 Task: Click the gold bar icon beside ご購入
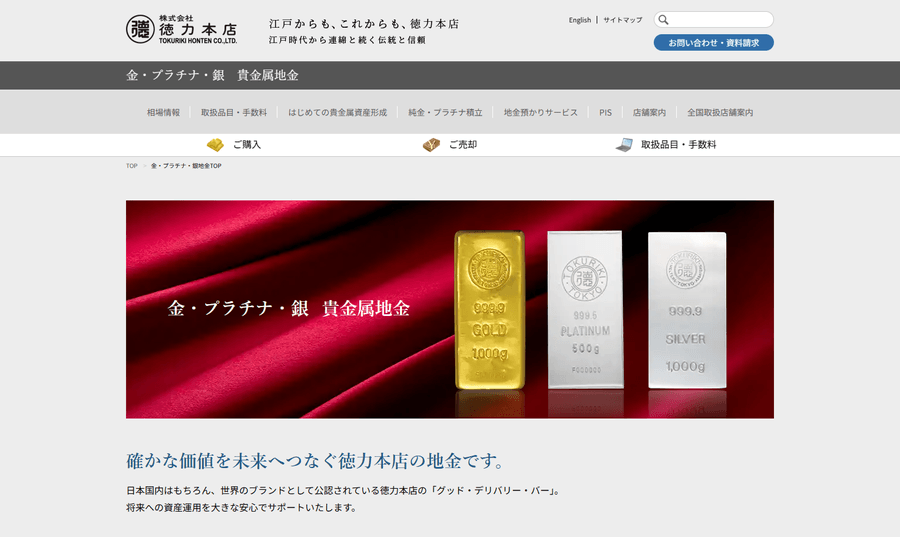(215, 145)
